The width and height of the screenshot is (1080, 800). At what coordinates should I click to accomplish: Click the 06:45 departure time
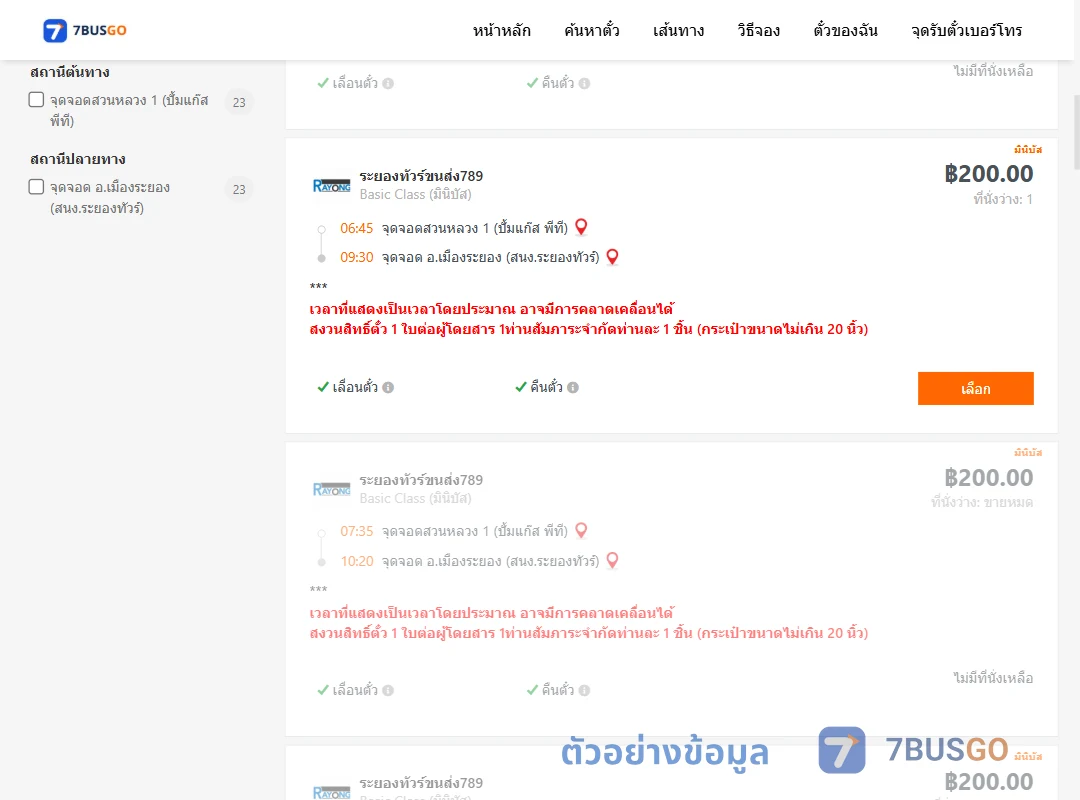pyautogui.click(x=356, y=228)
